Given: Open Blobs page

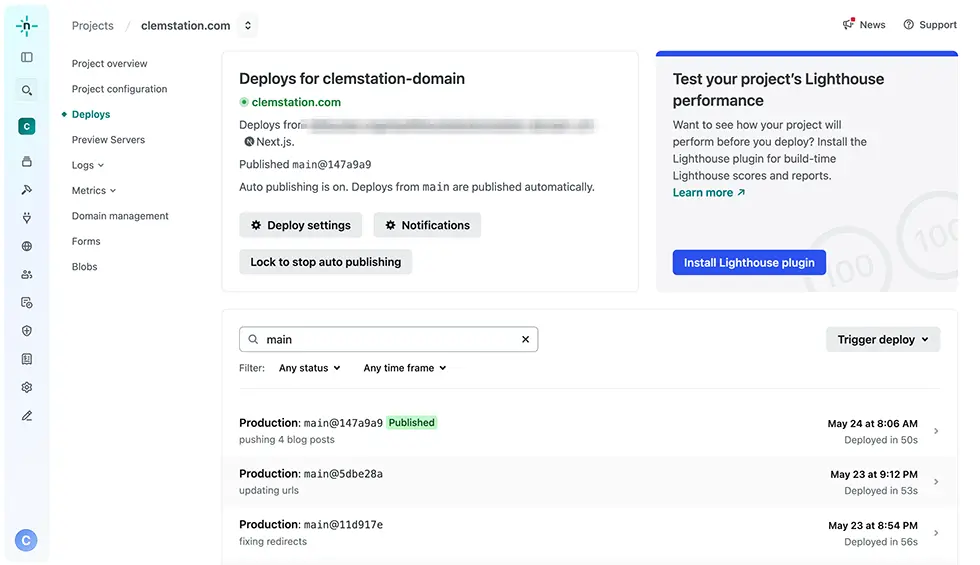Looking at the screenshot, I should 84,267.
